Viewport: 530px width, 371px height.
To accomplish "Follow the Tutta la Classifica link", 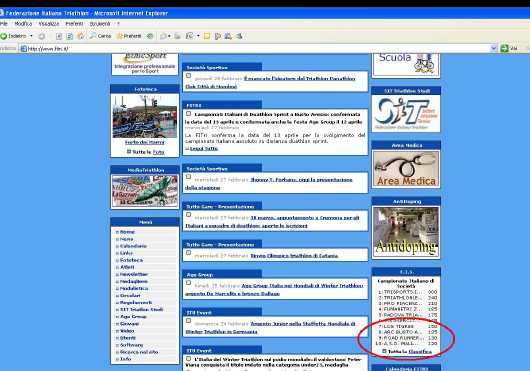I will pyautogui.click(x=410, y=351).
